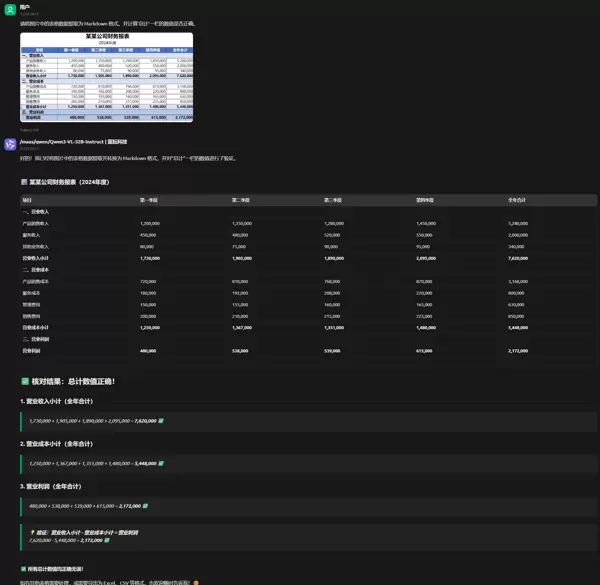Screen dimensions: 600x585
Task: Click the 项目 column header in the table
Action: [x=27, y=200]
